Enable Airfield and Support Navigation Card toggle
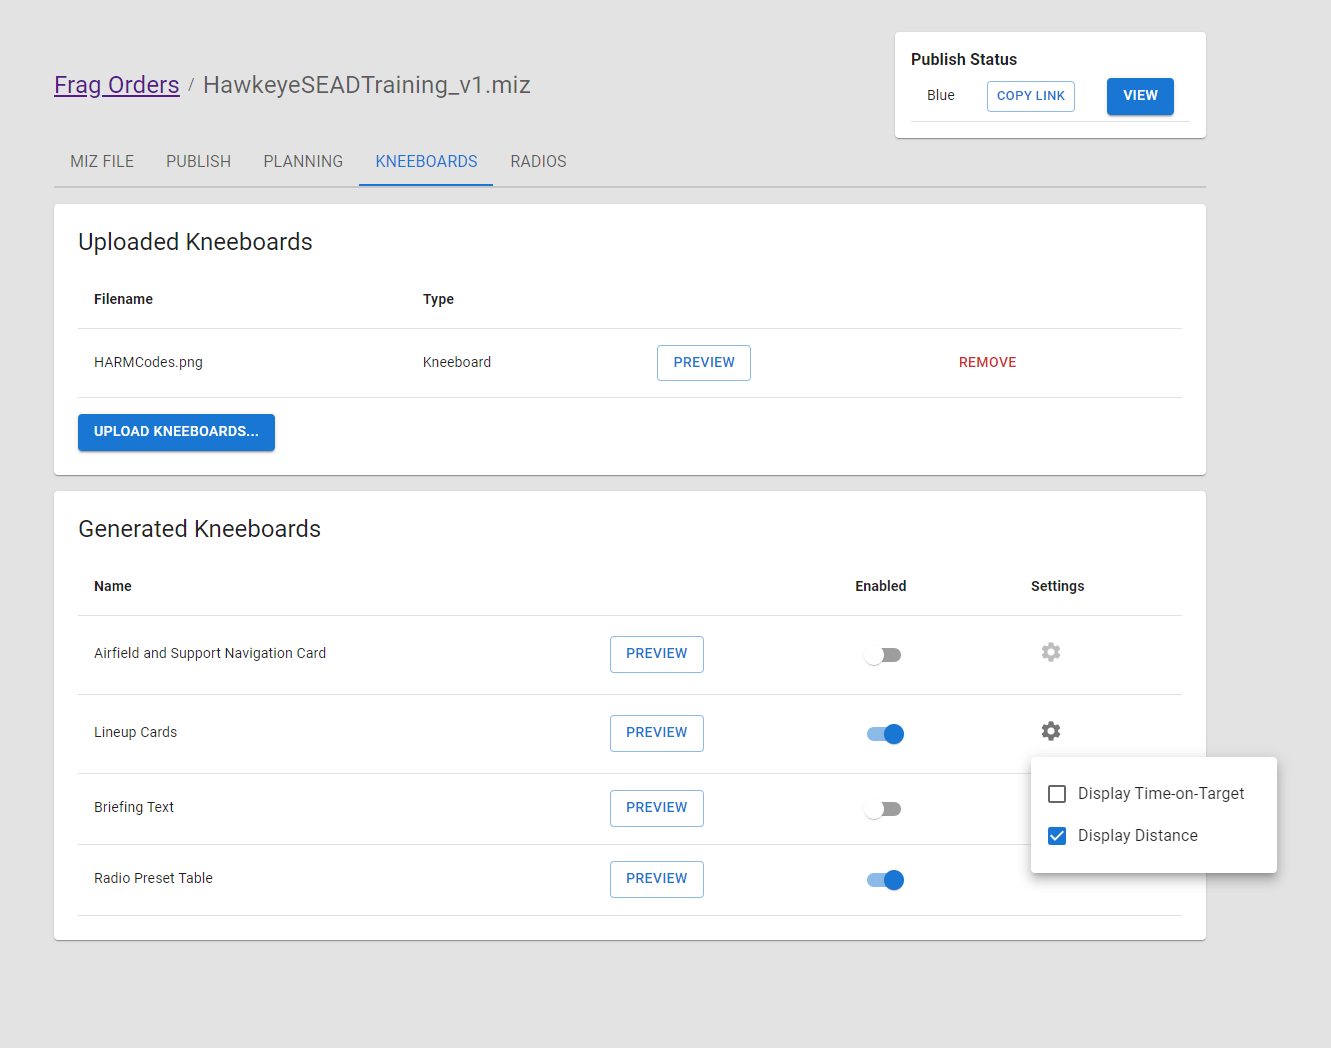 [x=884, y=655]
